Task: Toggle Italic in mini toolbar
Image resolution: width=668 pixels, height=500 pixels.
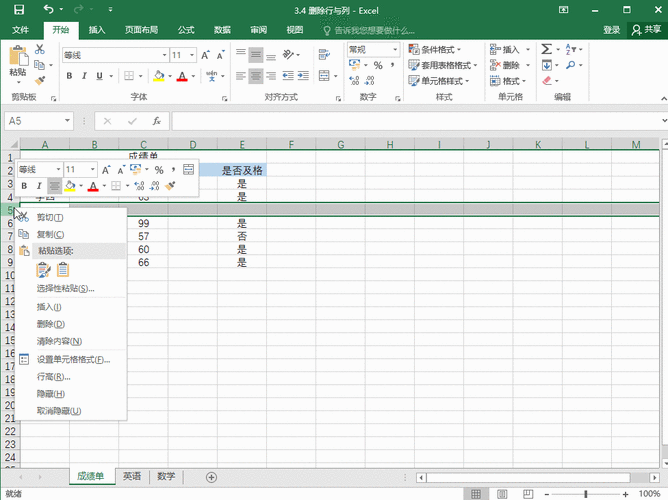Action: [x=39, y=186]
